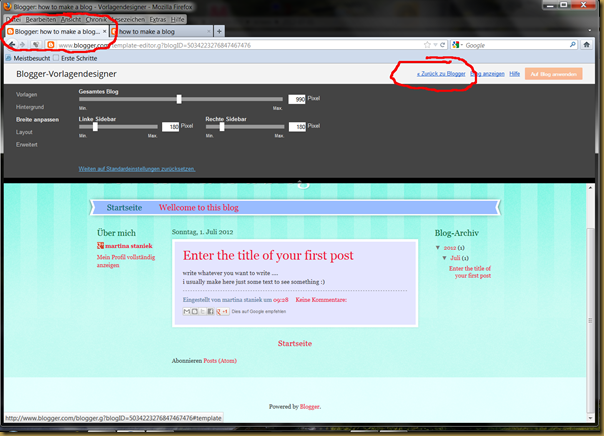Image resolution: width=604 pixels, height=436 pixels.
Task: Go to the Firefox Home page icon
Action: tap(586, 45)
